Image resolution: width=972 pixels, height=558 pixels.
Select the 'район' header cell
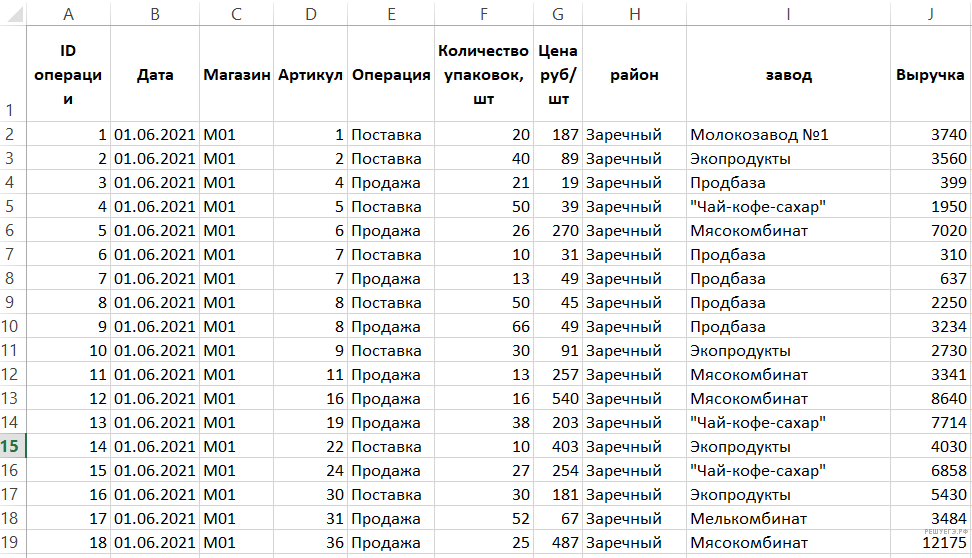point(635,75)
